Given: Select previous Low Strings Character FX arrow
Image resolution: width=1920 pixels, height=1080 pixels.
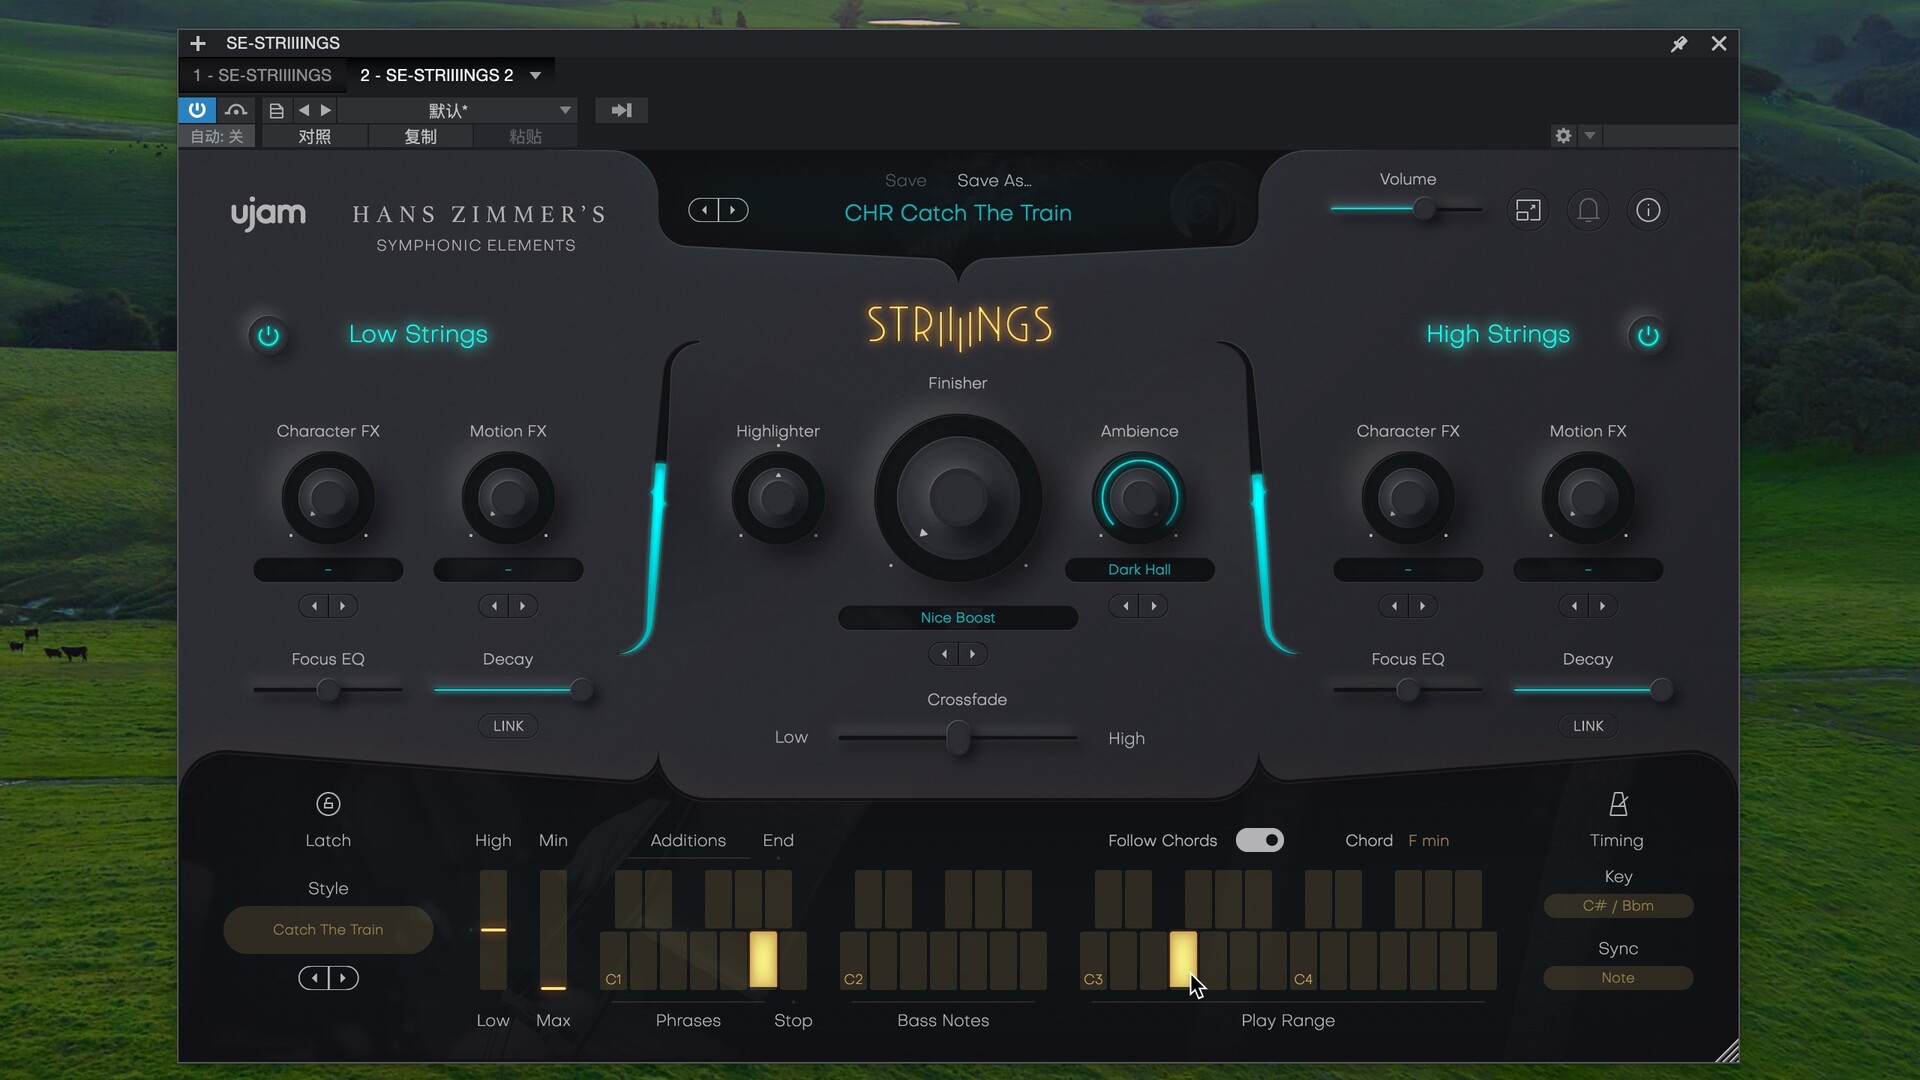Looking at the screenshot, I should coord(314,606).
